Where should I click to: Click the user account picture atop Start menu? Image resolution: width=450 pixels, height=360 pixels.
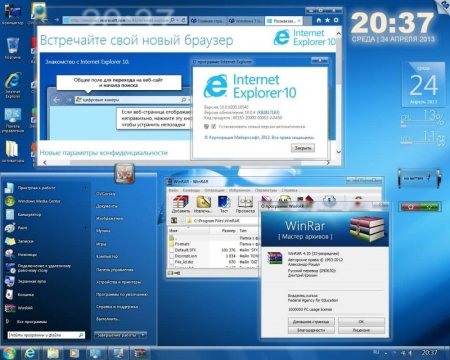(124, 174)
